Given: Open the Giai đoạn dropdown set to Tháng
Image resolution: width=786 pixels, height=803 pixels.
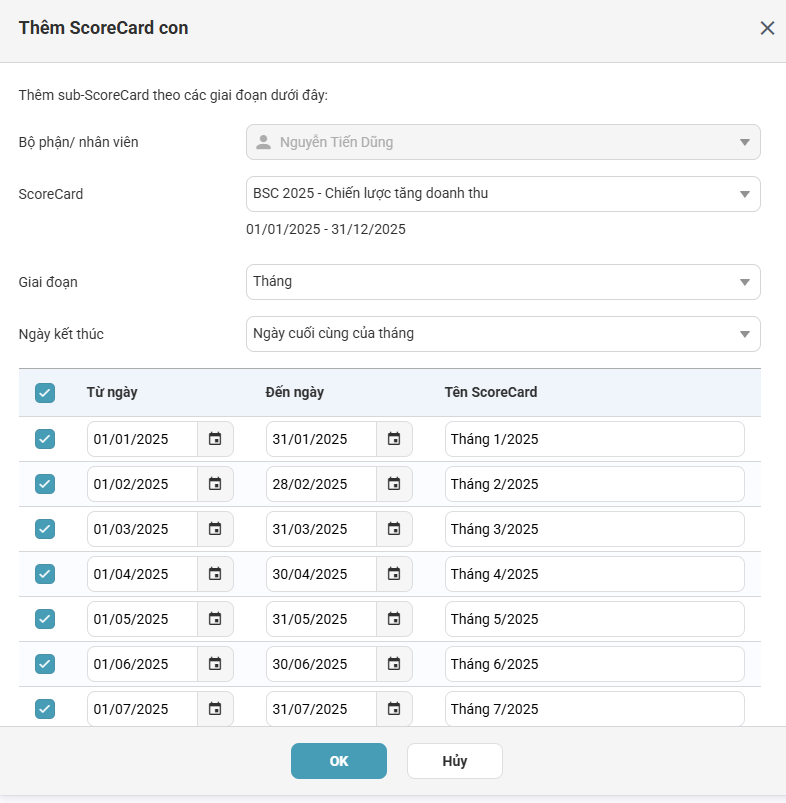Looking at the screenshot, I should [503, 282].
